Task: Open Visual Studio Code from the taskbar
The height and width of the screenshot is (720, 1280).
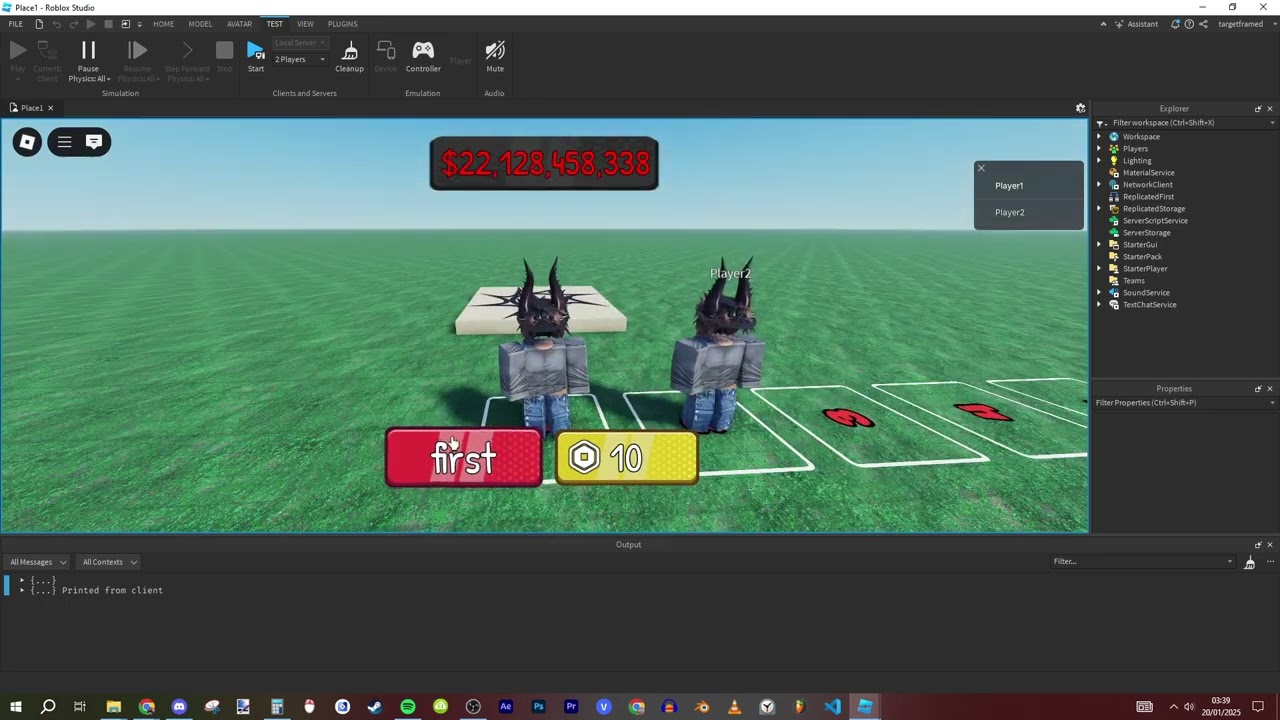Action: 833,707
